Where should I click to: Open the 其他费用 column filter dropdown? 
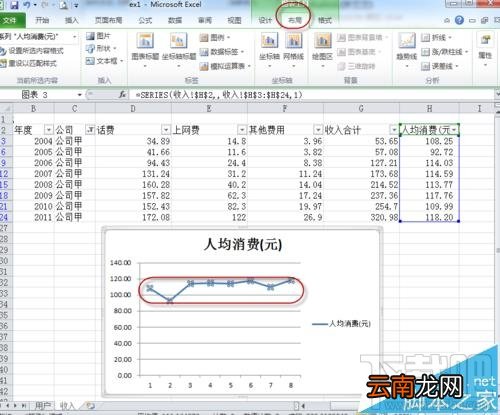click(318, 129)
